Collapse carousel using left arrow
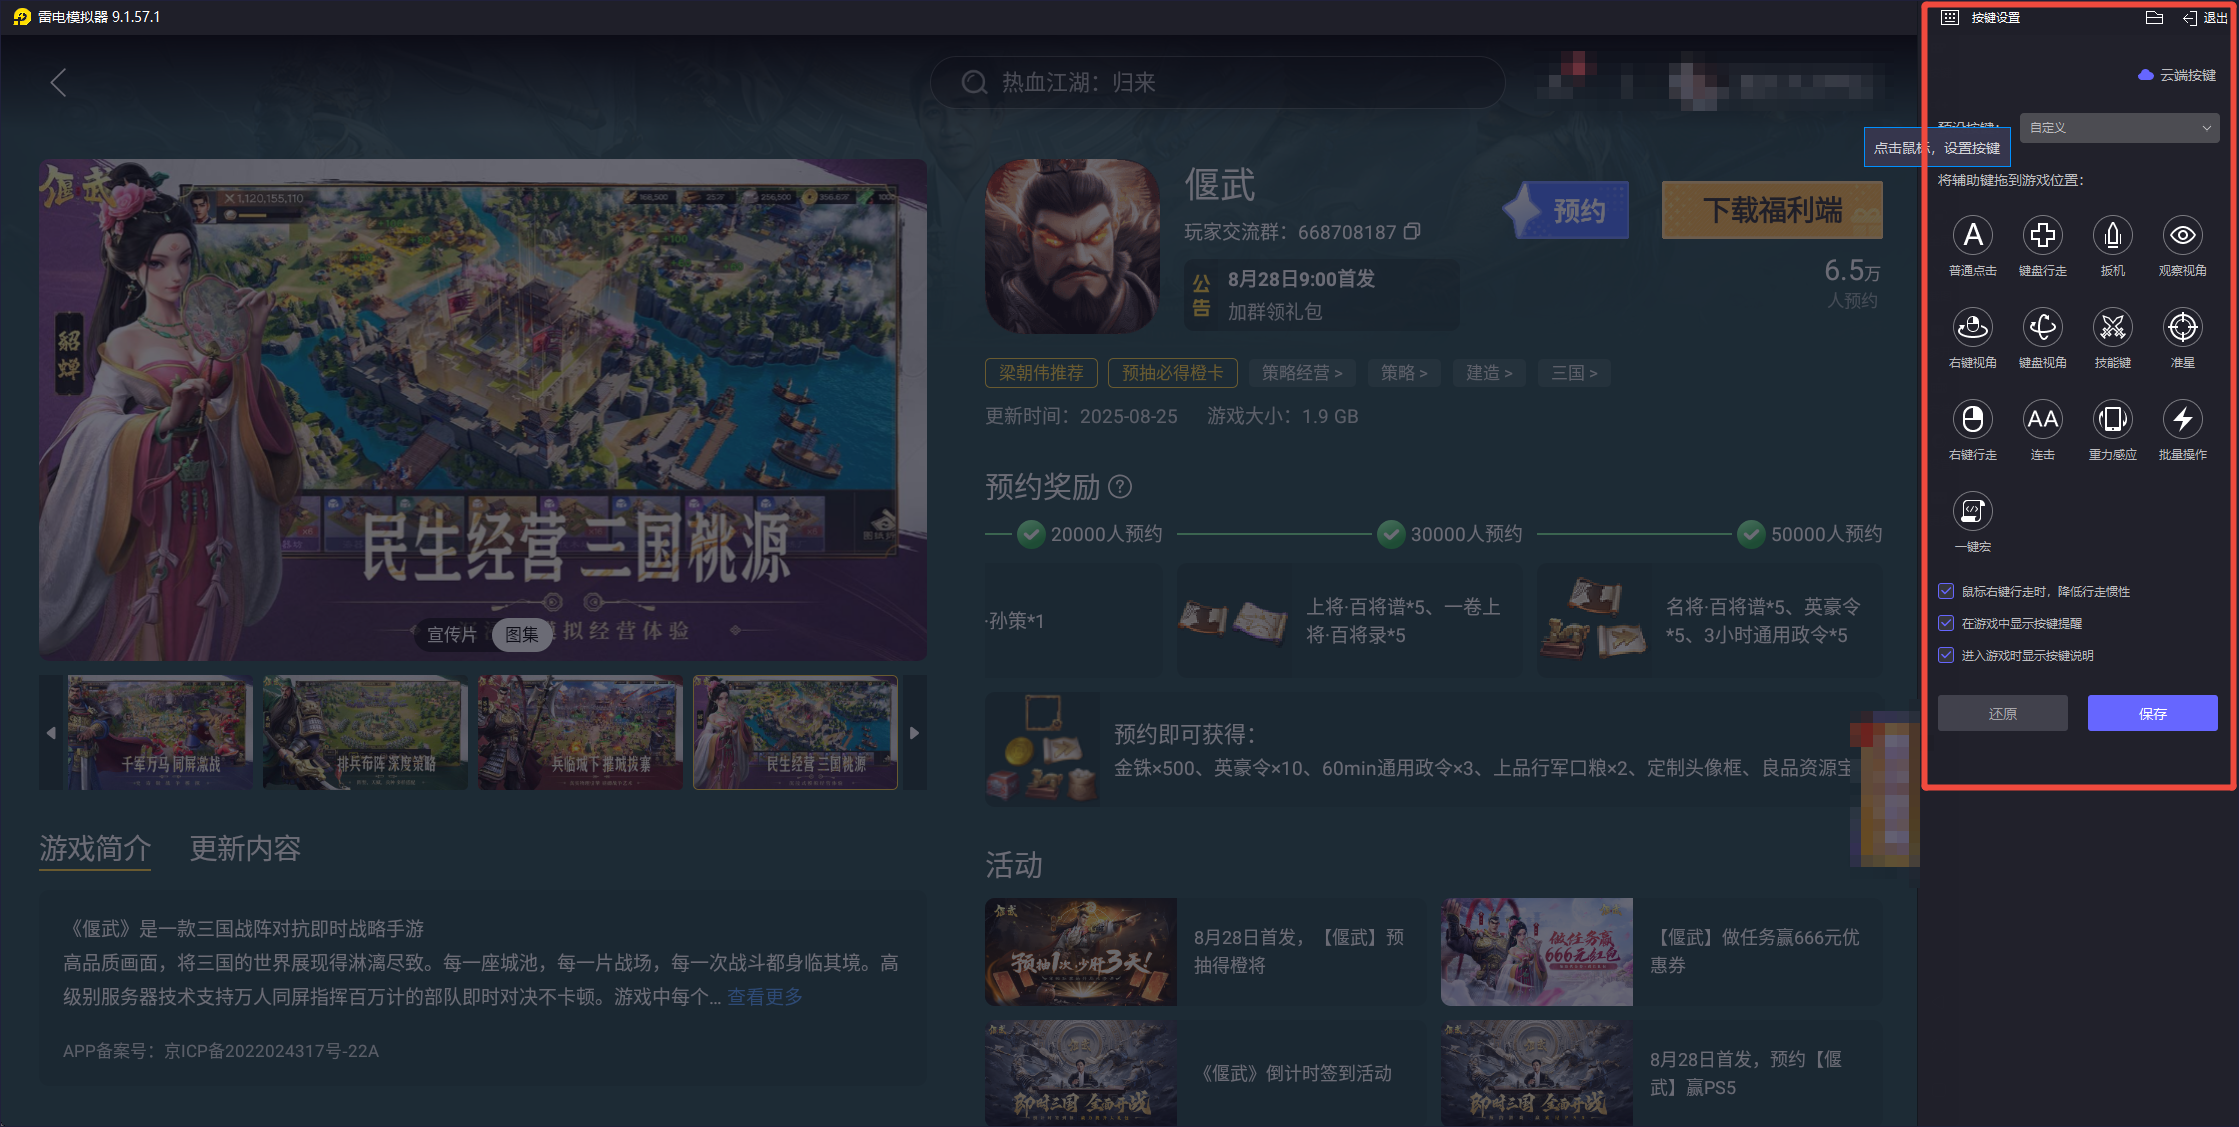This screenshot has width=2239, height=1127. pos(51,732)
